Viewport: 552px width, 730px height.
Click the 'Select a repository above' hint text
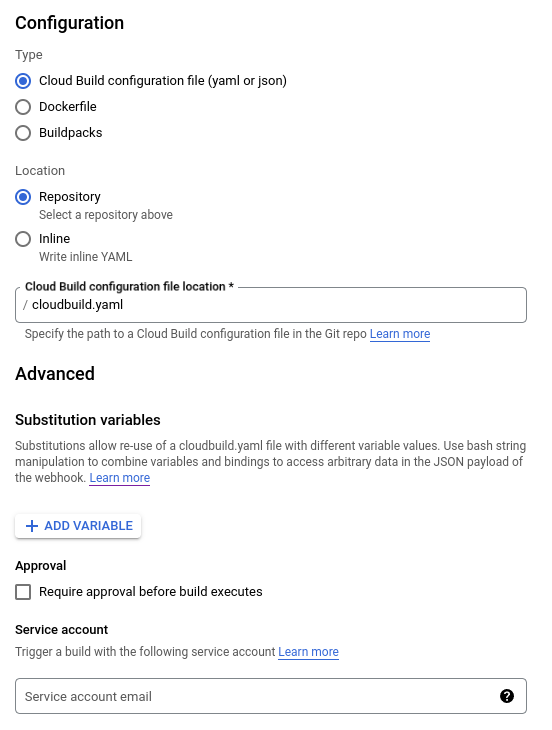click(106, 215)
